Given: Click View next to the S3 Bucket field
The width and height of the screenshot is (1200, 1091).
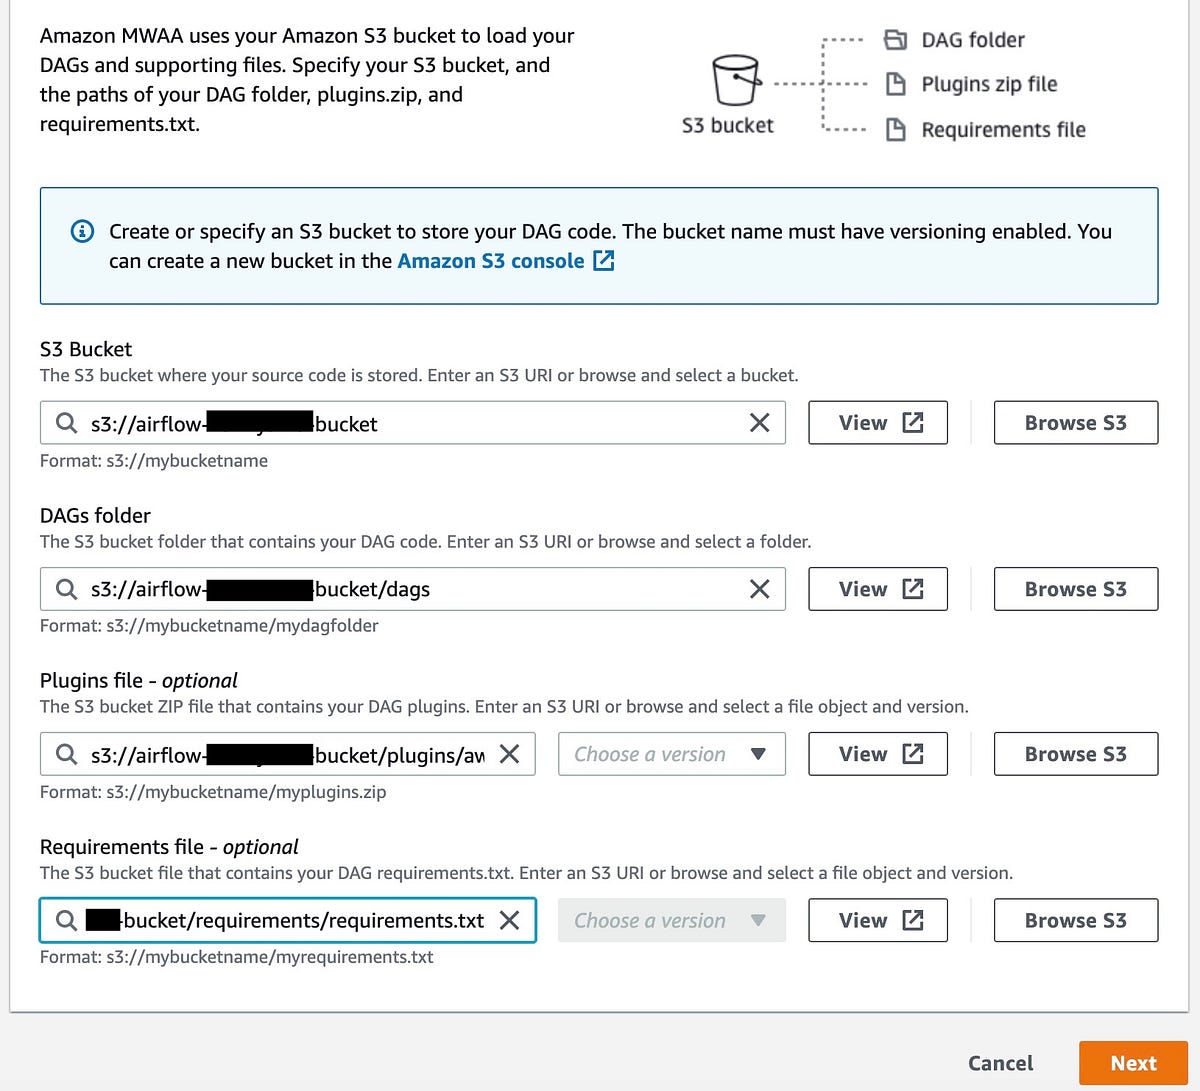Looking at the screenshot, I should click(x=877, y=422).
